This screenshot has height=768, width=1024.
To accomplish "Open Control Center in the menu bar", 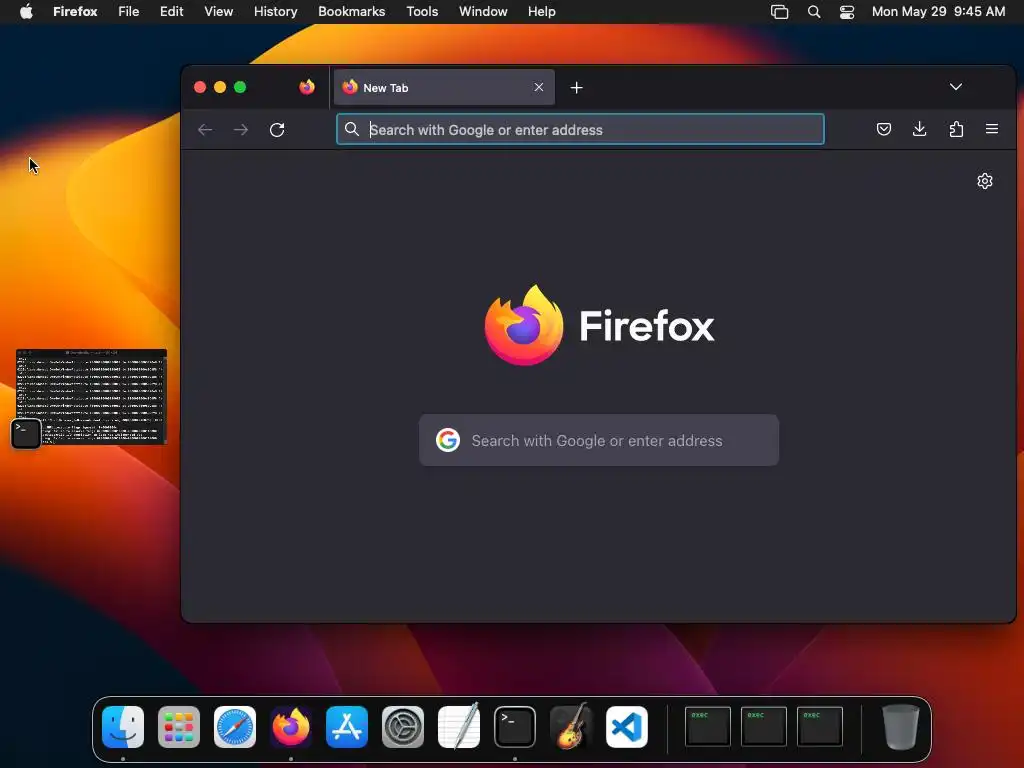I will click(847, 12).
